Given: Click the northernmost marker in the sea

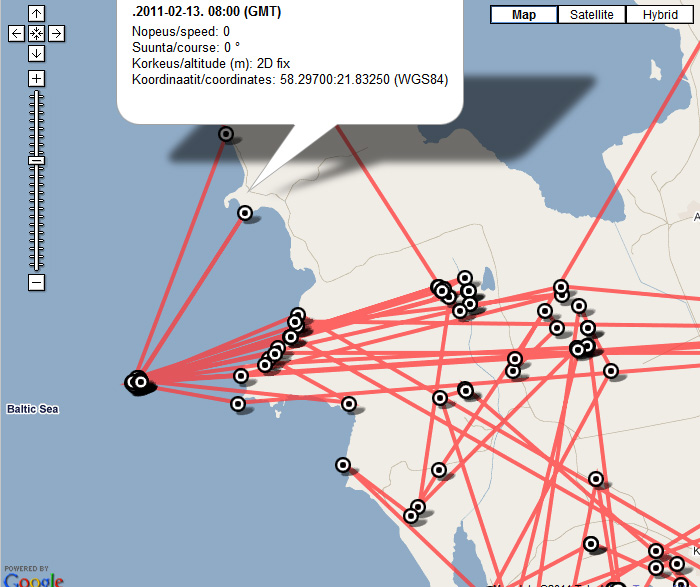Looking at the screenshot, I should [x=226, y=133].
